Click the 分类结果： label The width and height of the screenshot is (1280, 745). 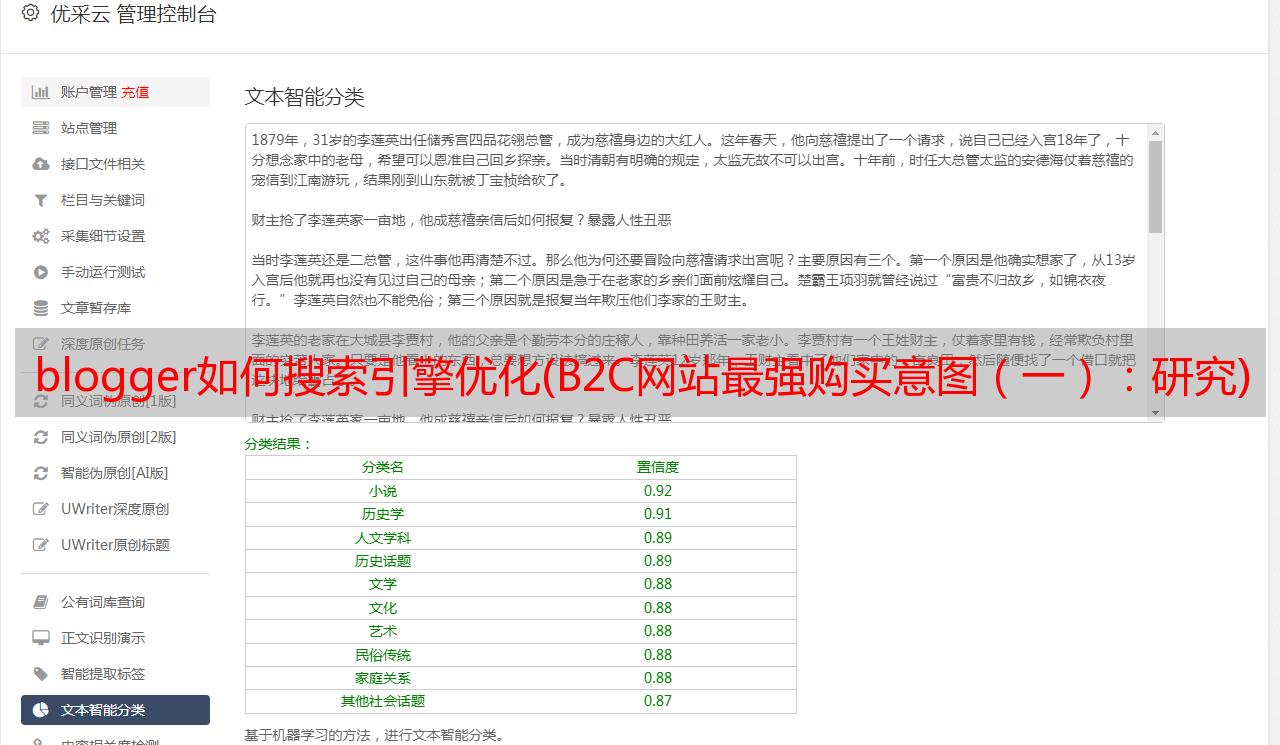(279, 444)
